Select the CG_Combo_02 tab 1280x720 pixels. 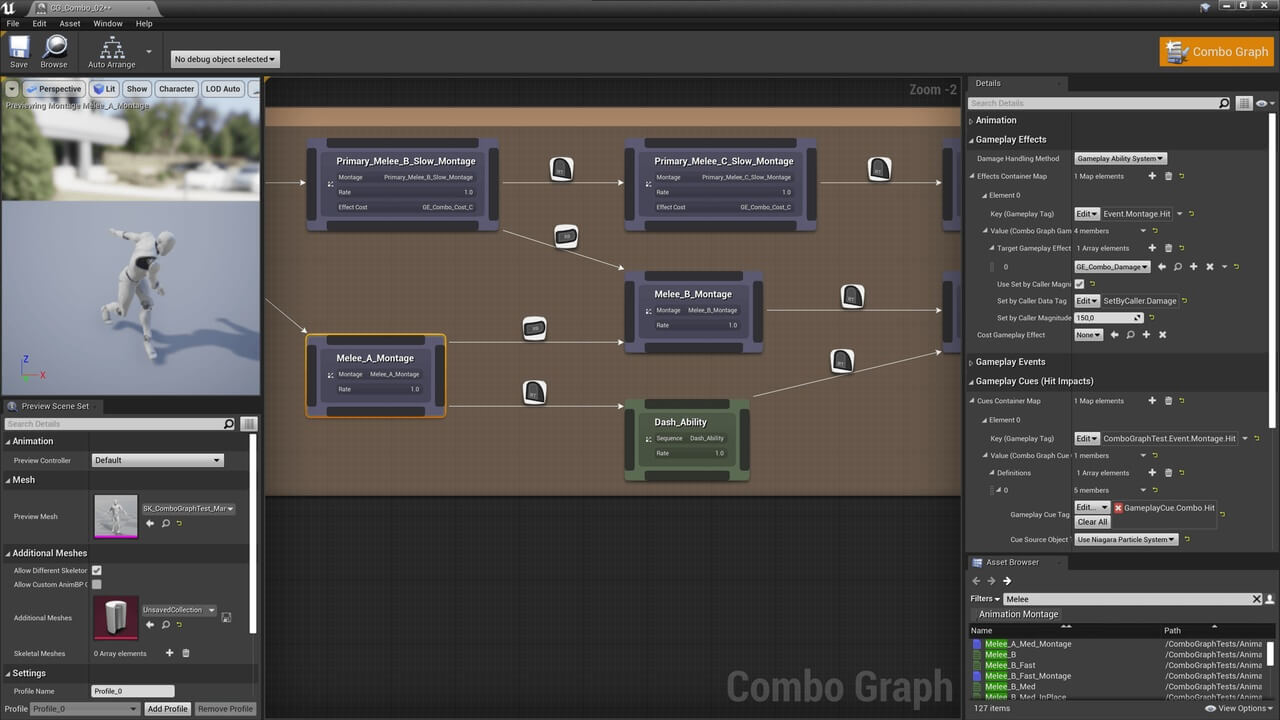click(75, 9)
